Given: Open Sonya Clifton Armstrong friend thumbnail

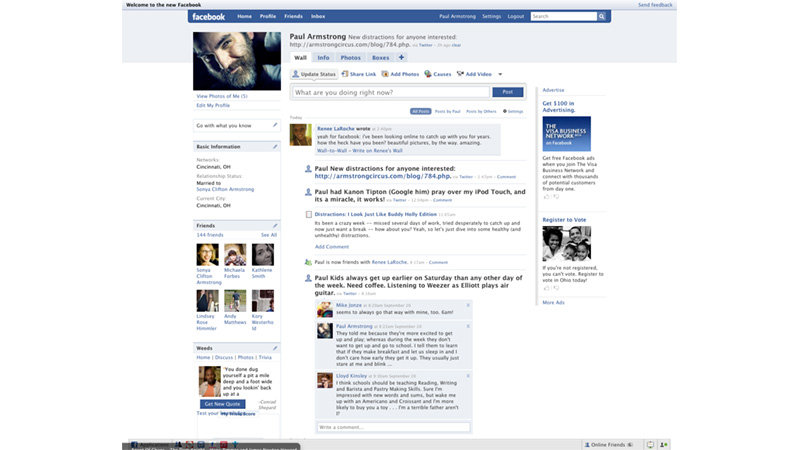Looking at the screenshot, I should [x=208, y=255].
